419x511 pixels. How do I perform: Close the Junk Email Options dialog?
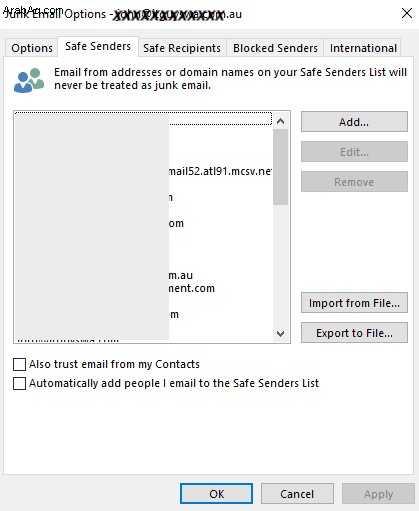407,13
